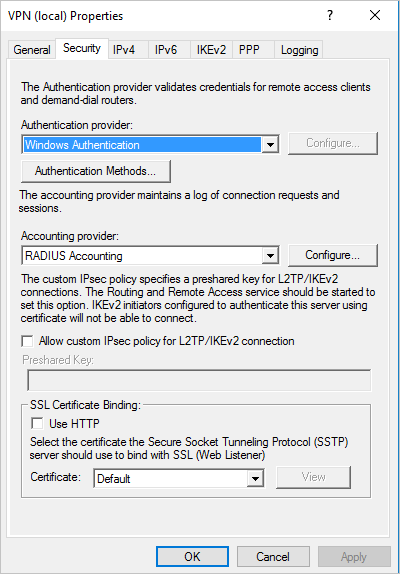
Task: Enable Allow custom IPsec policy checkbox
Action: pyautogui.click(x=27, y=341)
